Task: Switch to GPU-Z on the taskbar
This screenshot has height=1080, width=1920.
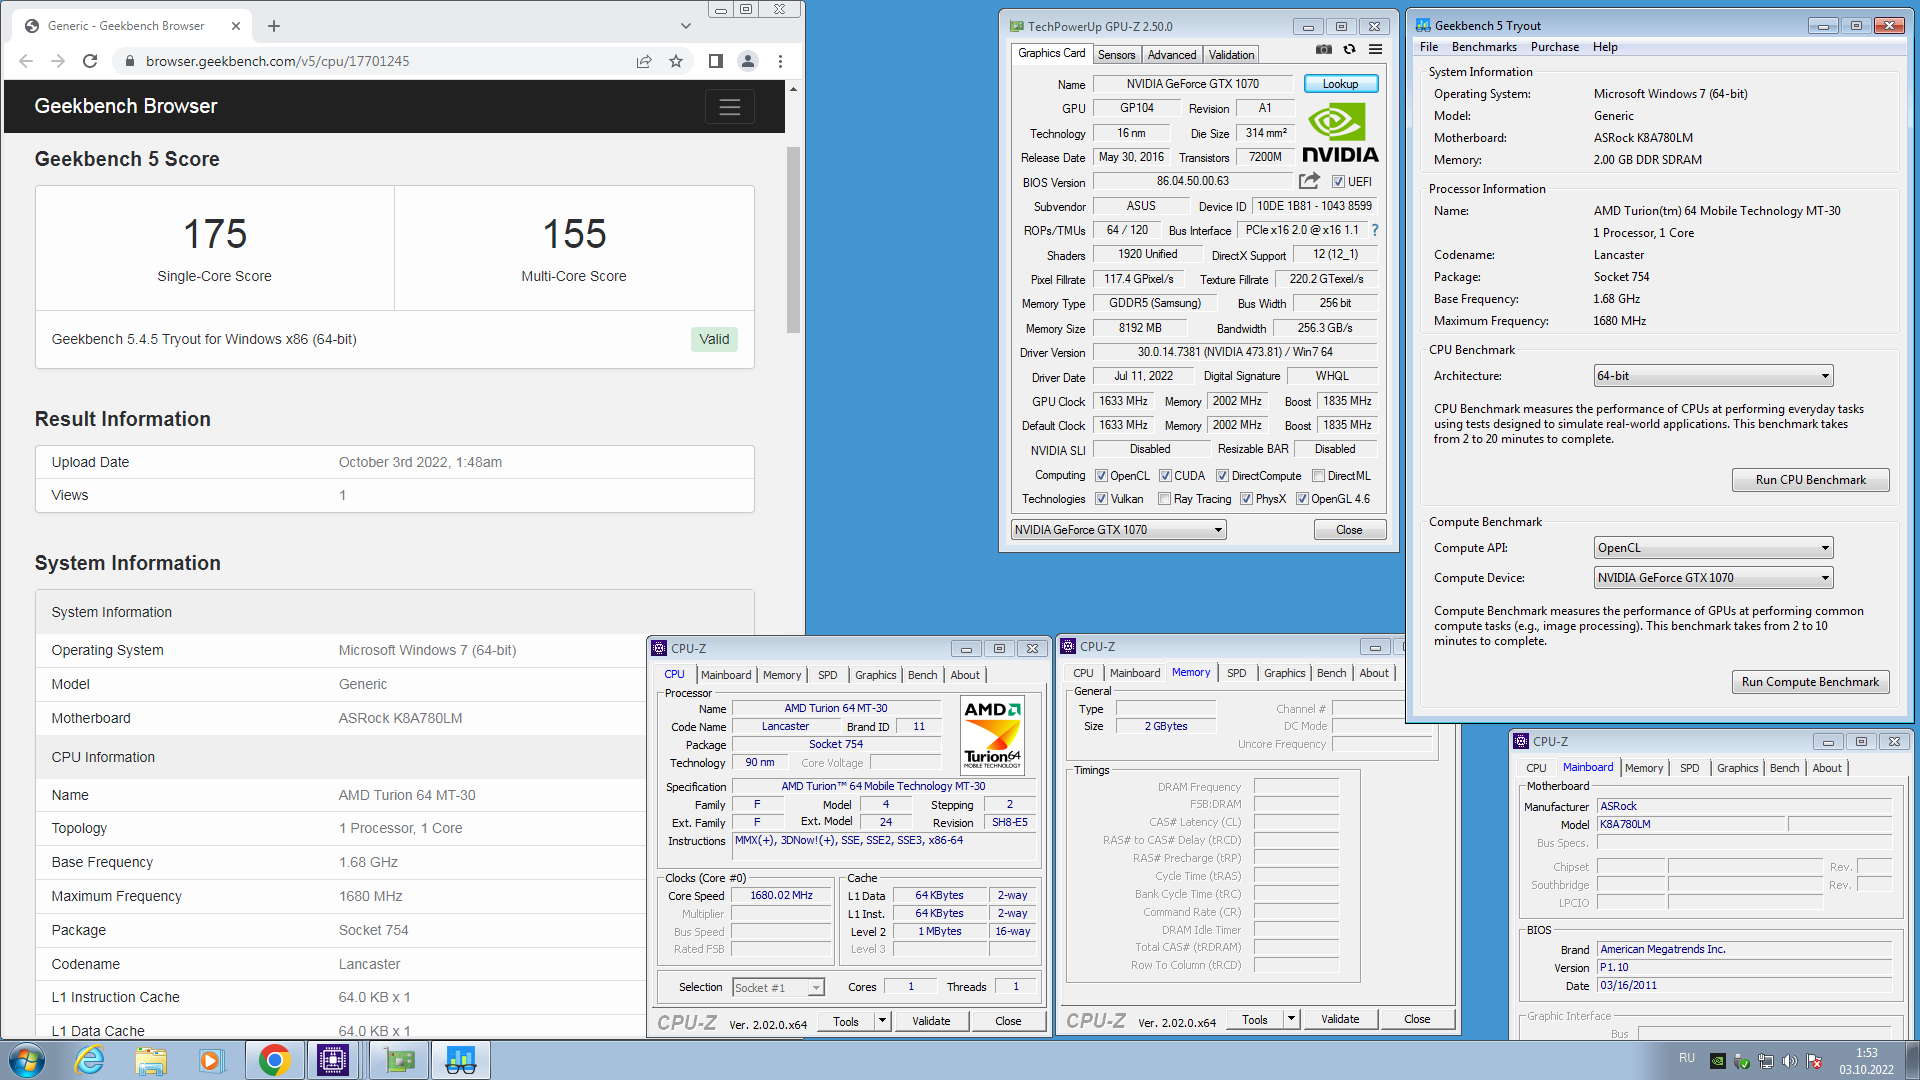Action: [400, 1060]
